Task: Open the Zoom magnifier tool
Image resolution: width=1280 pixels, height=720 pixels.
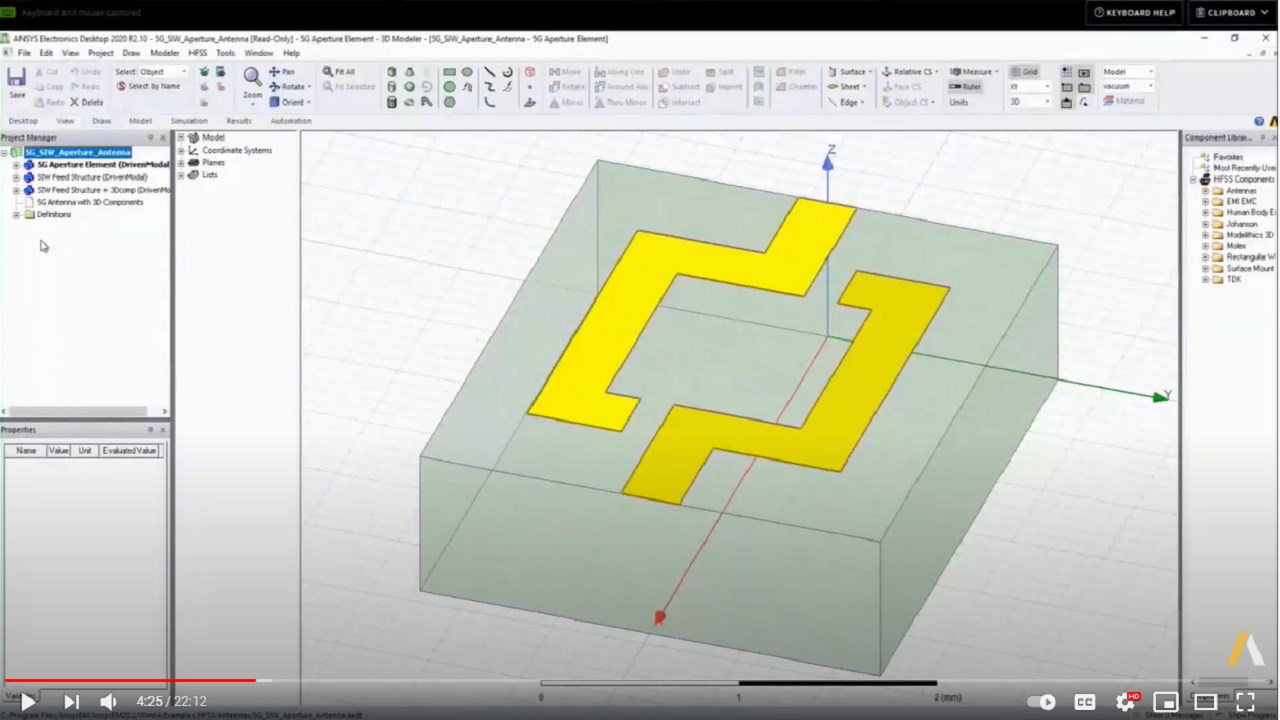Action: [252, 82]
